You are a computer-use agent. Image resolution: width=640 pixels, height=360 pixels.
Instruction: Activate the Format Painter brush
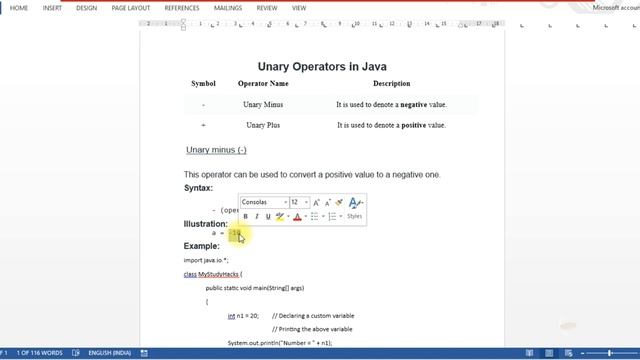339,202
